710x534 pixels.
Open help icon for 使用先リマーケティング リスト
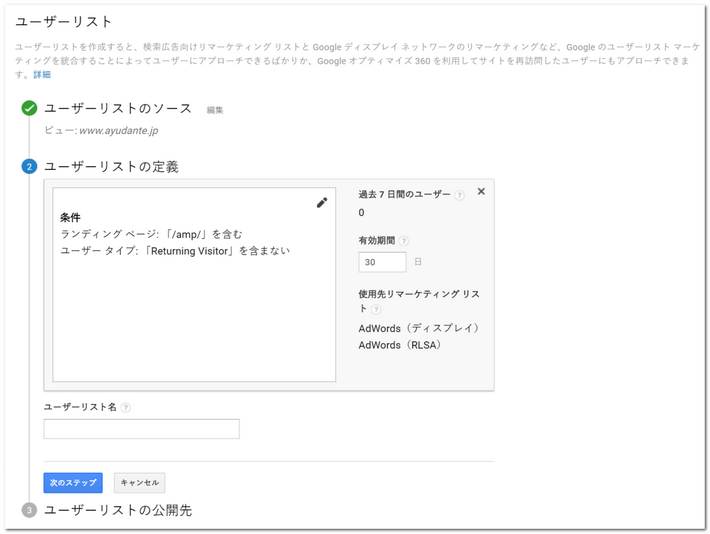[x=376, y=309]
